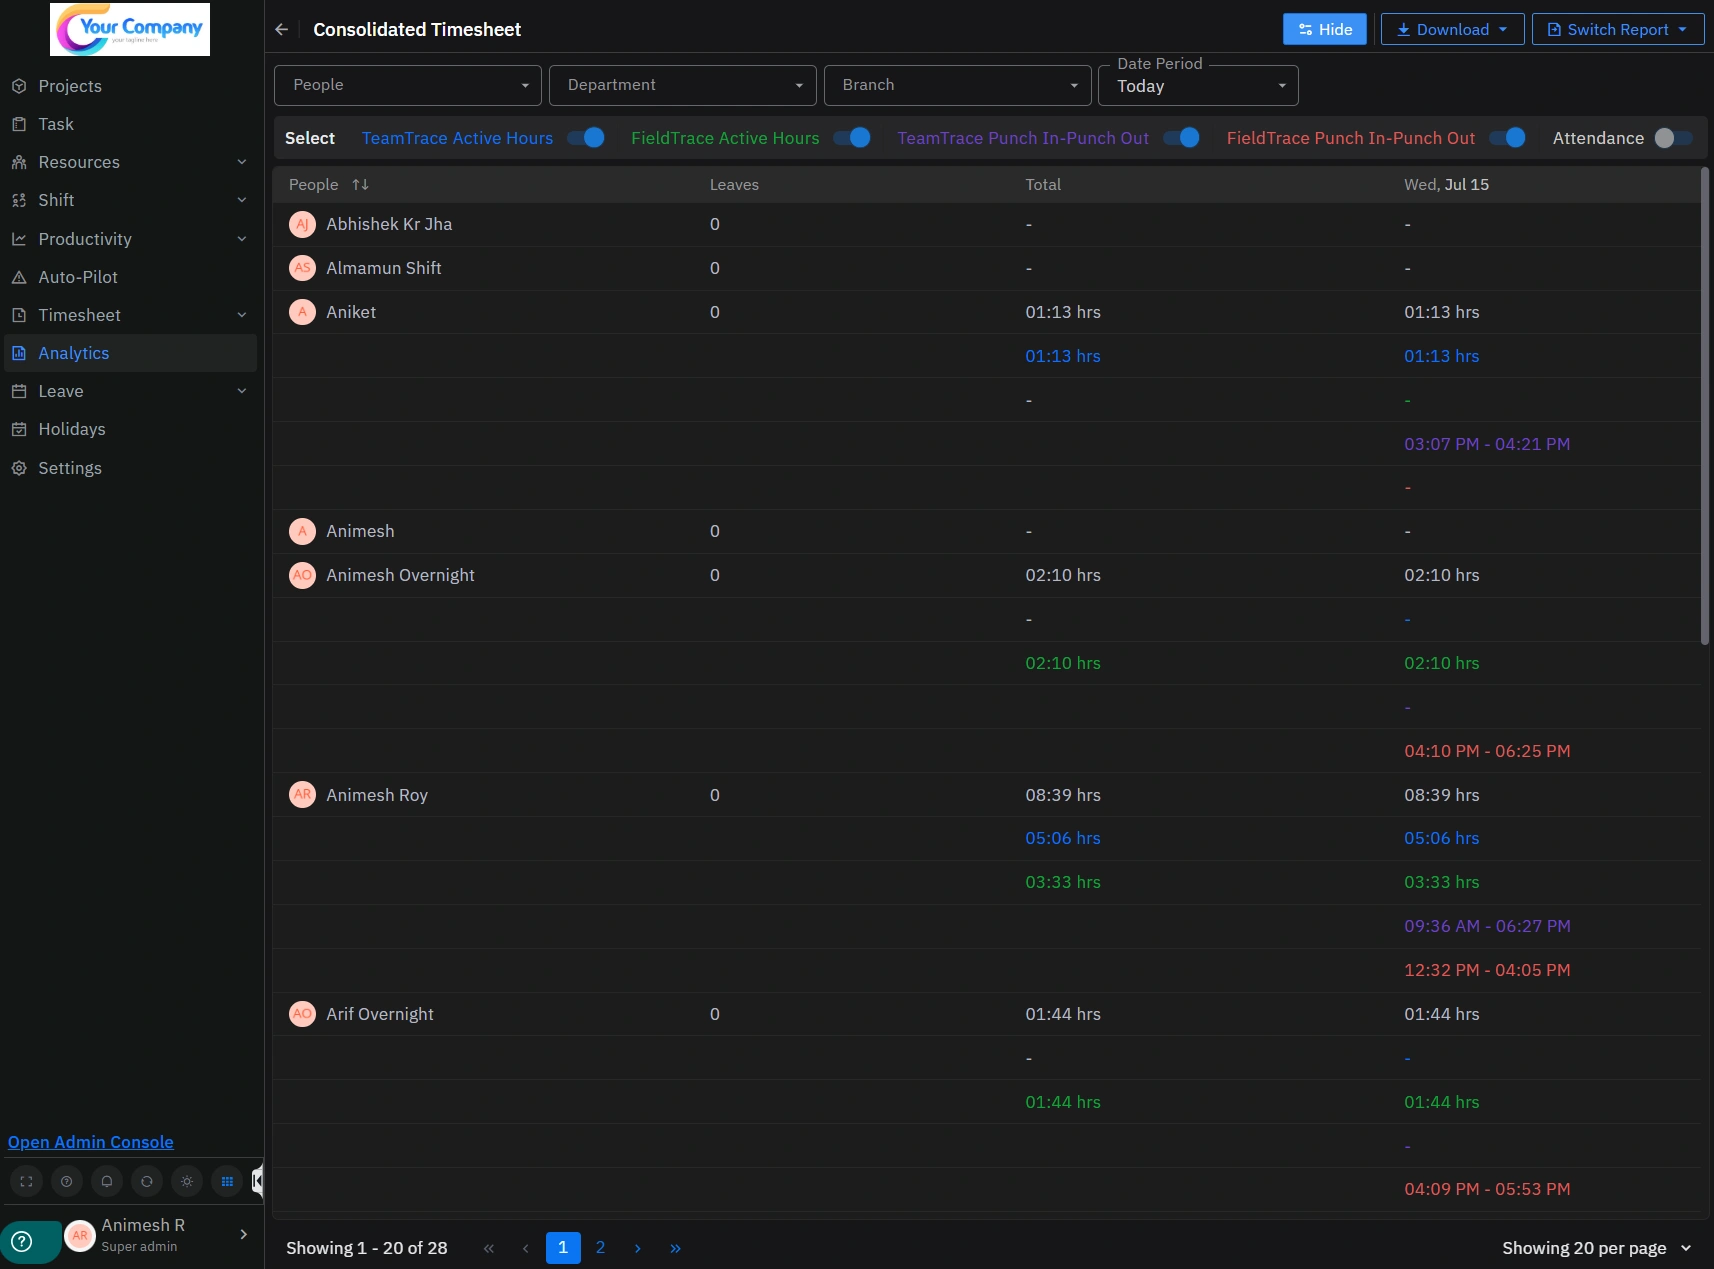Open Projects in the sidebar
This screenshot has width=1714, height=1269.
(x=130, y=86)
